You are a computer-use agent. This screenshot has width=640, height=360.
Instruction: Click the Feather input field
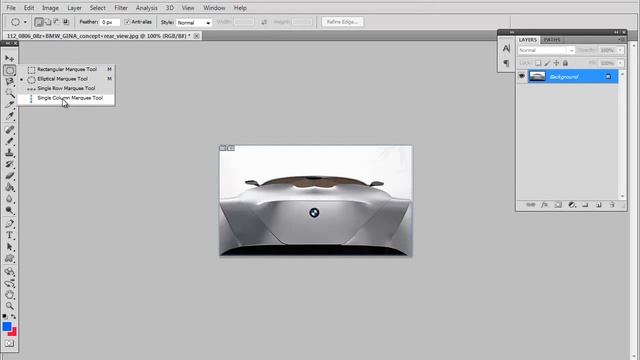[110, 22]
